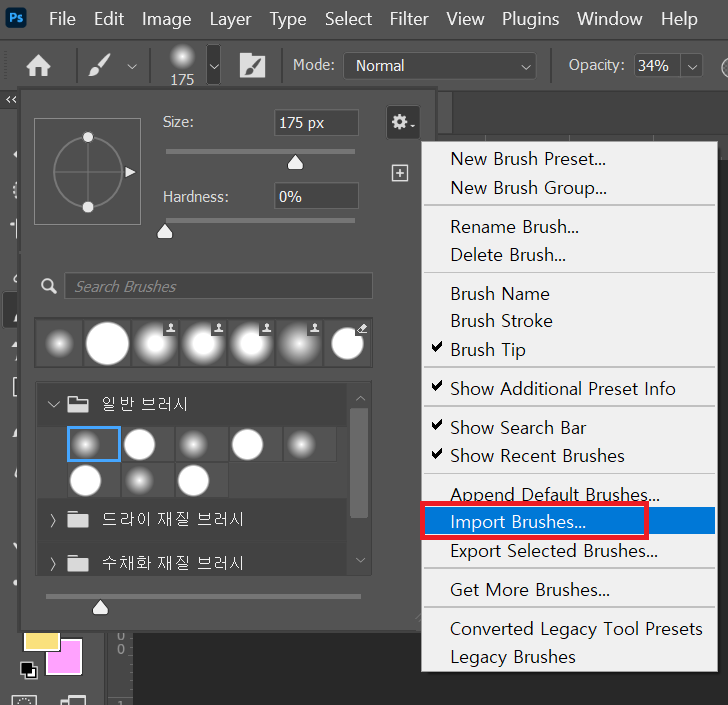
Task: Select the large hard round recent brush
Action: [107, 344]
